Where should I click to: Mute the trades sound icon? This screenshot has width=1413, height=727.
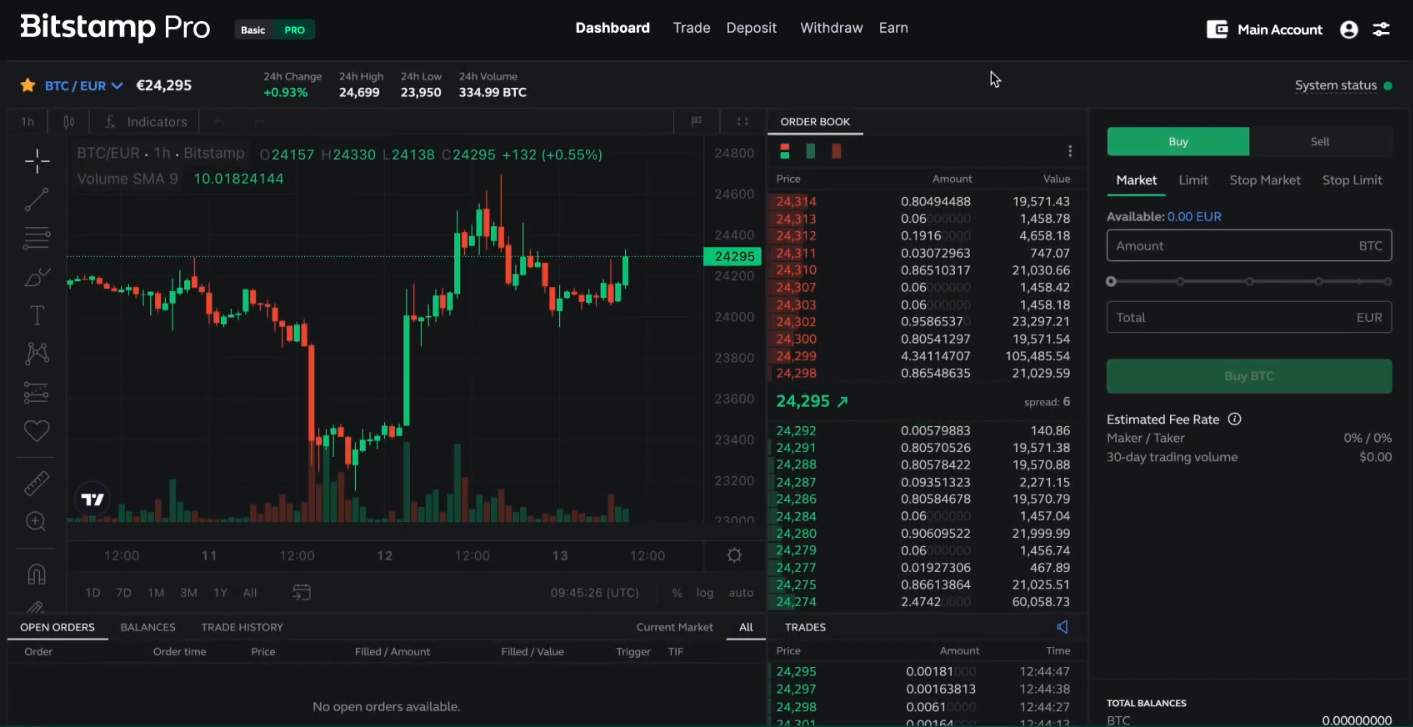(1062, 627)
